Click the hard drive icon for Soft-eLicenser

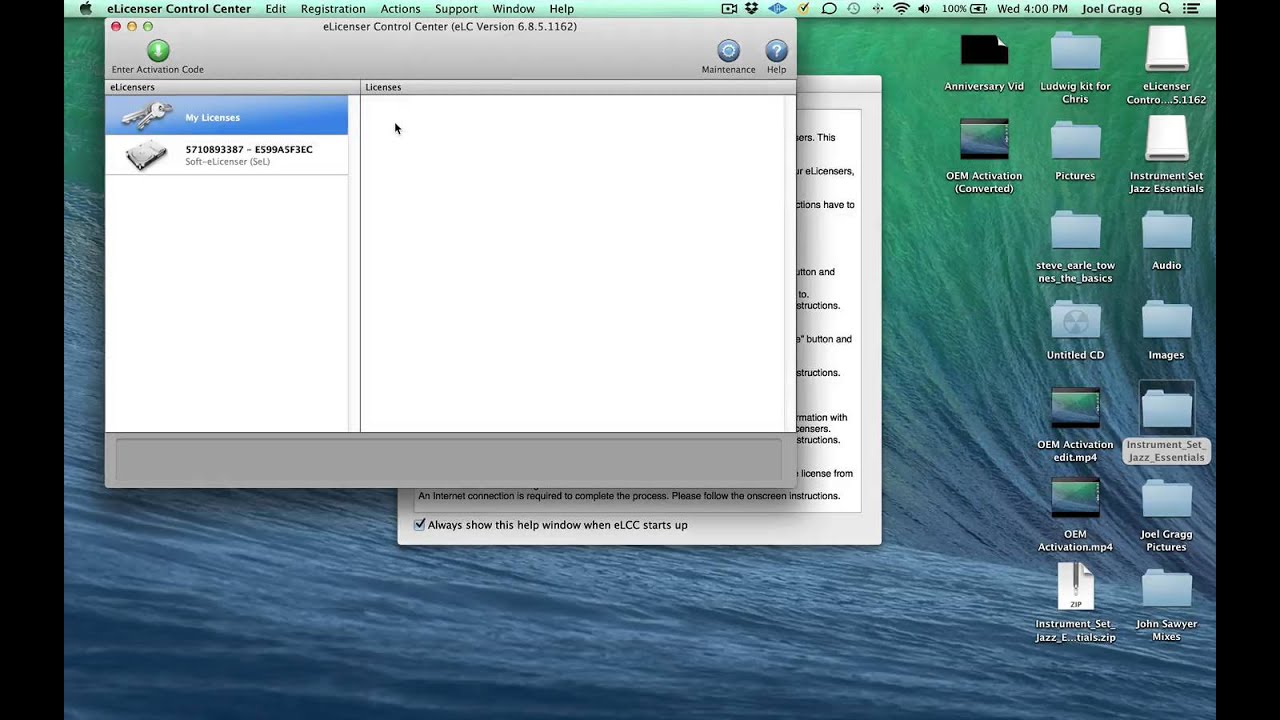(147, 155)
